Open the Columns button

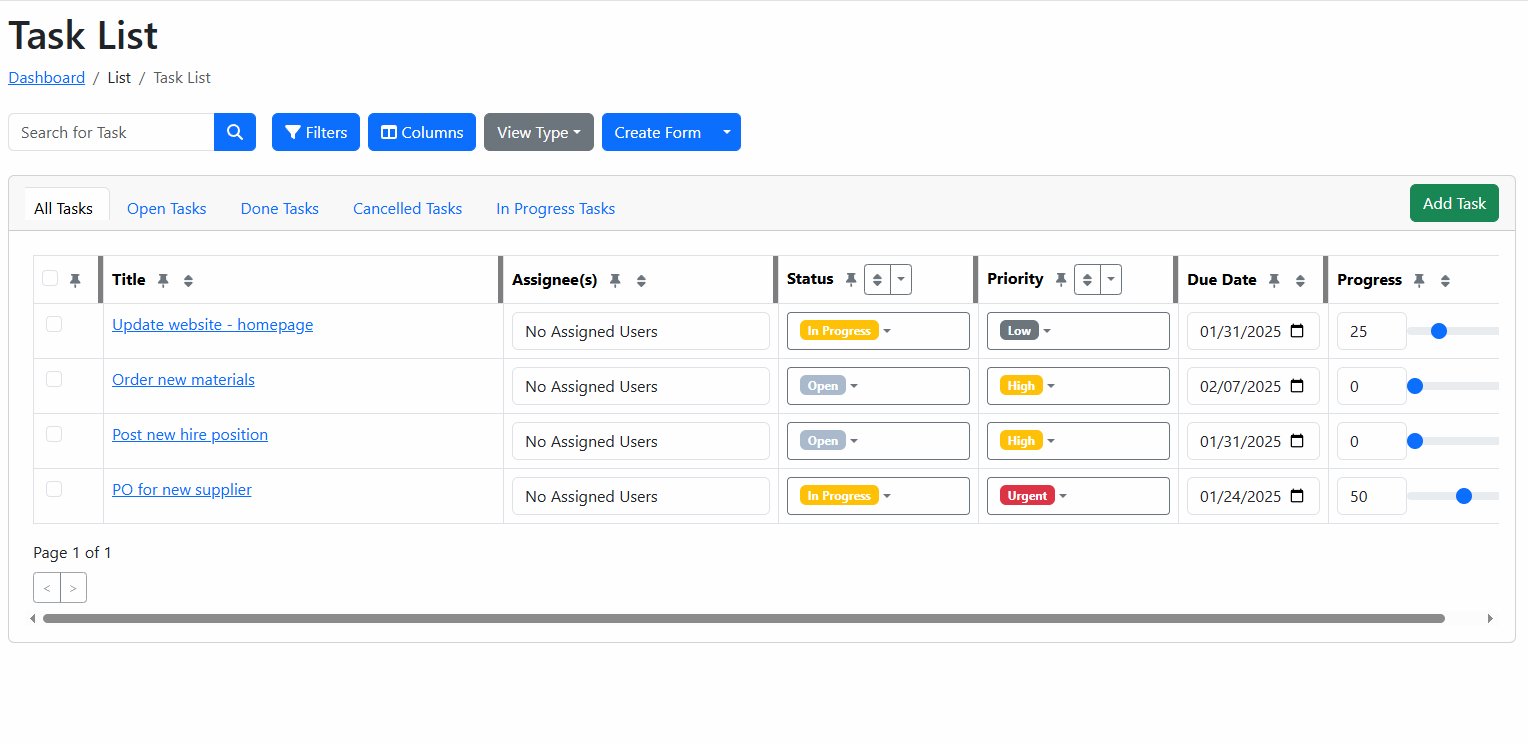click(x=422, y=132)
